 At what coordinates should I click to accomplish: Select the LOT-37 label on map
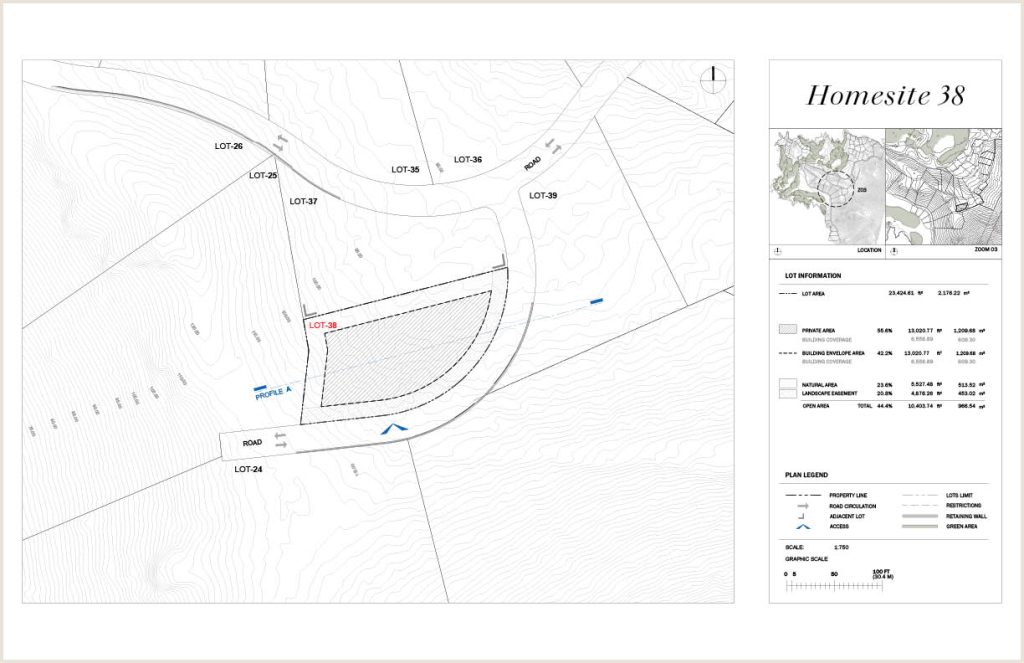click(303, 201)
